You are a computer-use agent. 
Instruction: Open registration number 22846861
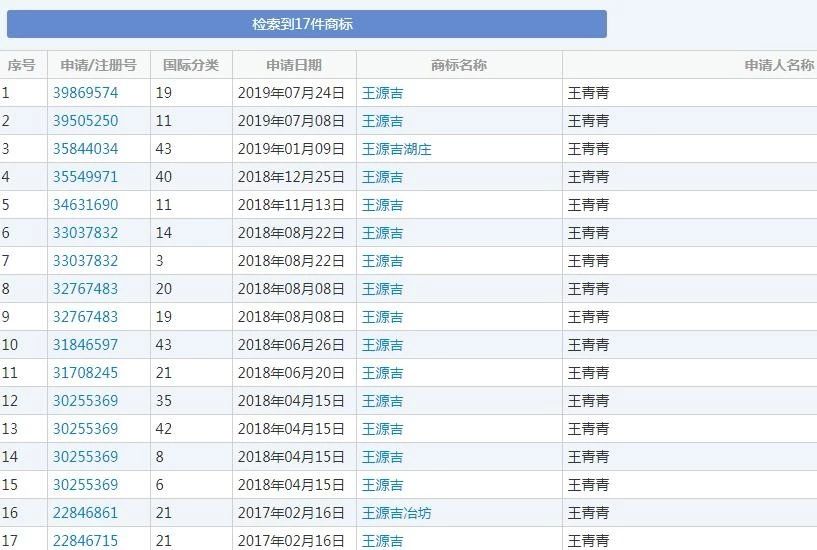[85, 513]
